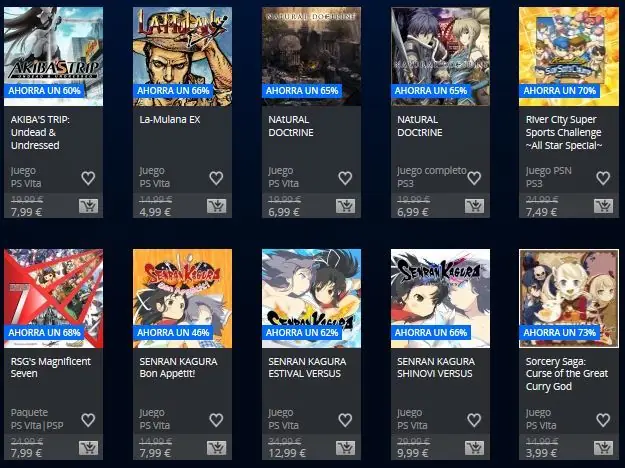
Task: Open SENRAN KAGURA ESTIVAL VERSUS cover art
Action: coord(311,298)
